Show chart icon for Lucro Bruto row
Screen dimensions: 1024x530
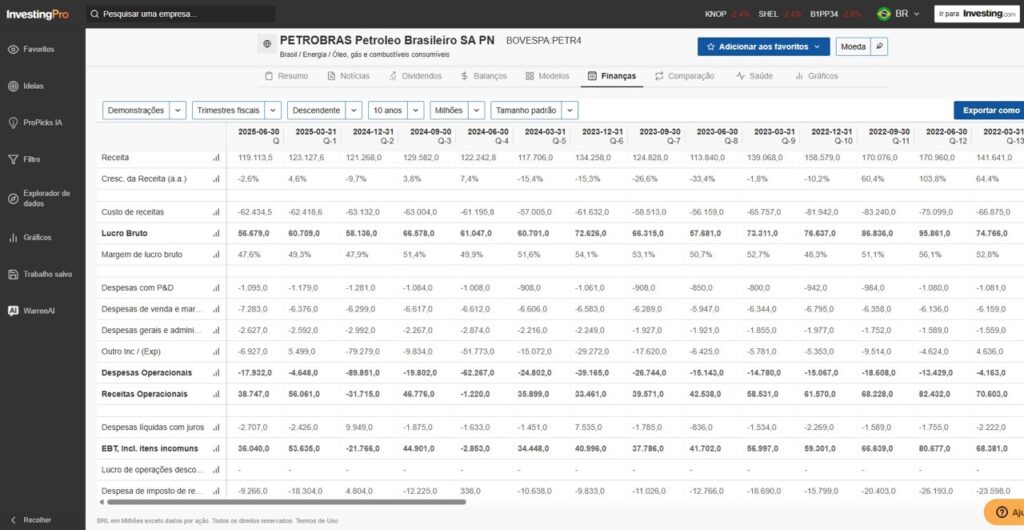tap(216, 233)
